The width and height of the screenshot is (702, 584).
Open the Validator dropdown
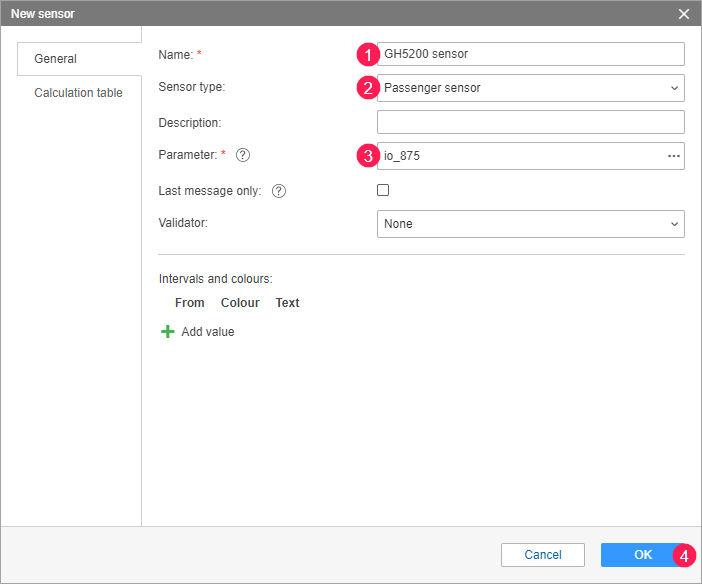click(x=530, y=224)
